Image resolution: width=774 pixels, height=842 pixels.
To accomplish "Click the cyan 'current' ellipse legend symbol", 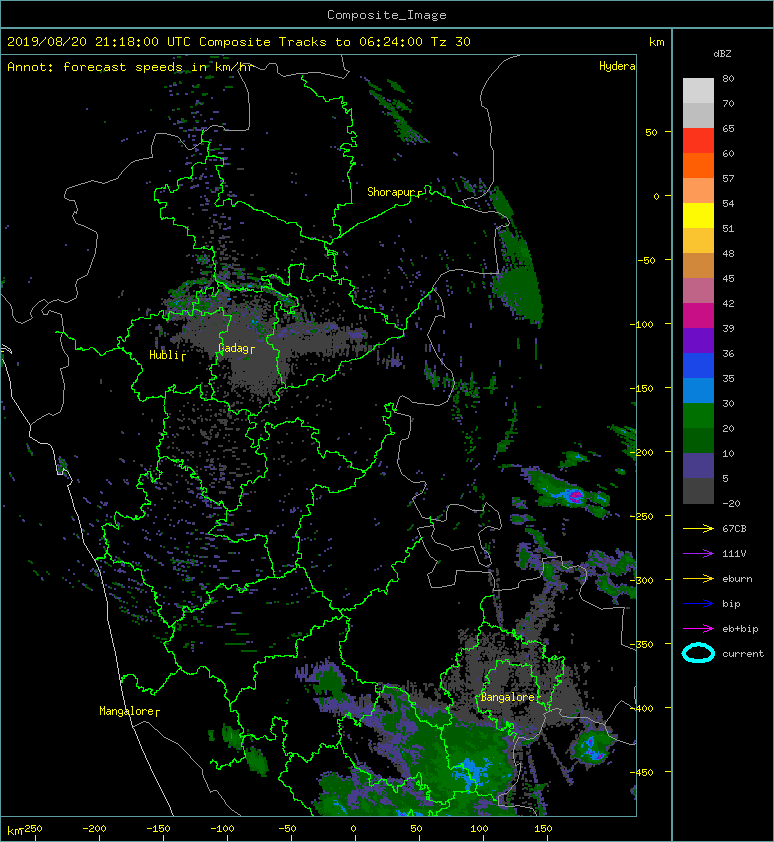I will pos(698,653).
